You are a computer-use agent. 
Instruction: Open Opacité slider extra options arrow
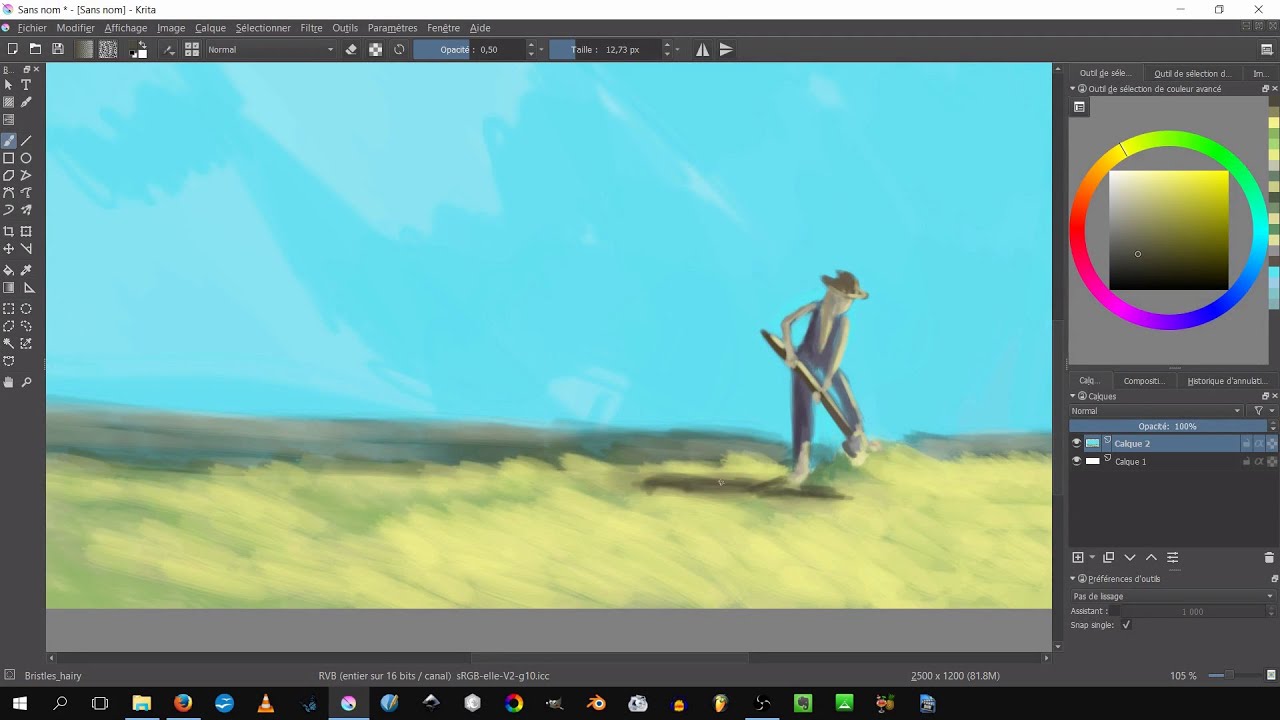(x=542, y=49)
